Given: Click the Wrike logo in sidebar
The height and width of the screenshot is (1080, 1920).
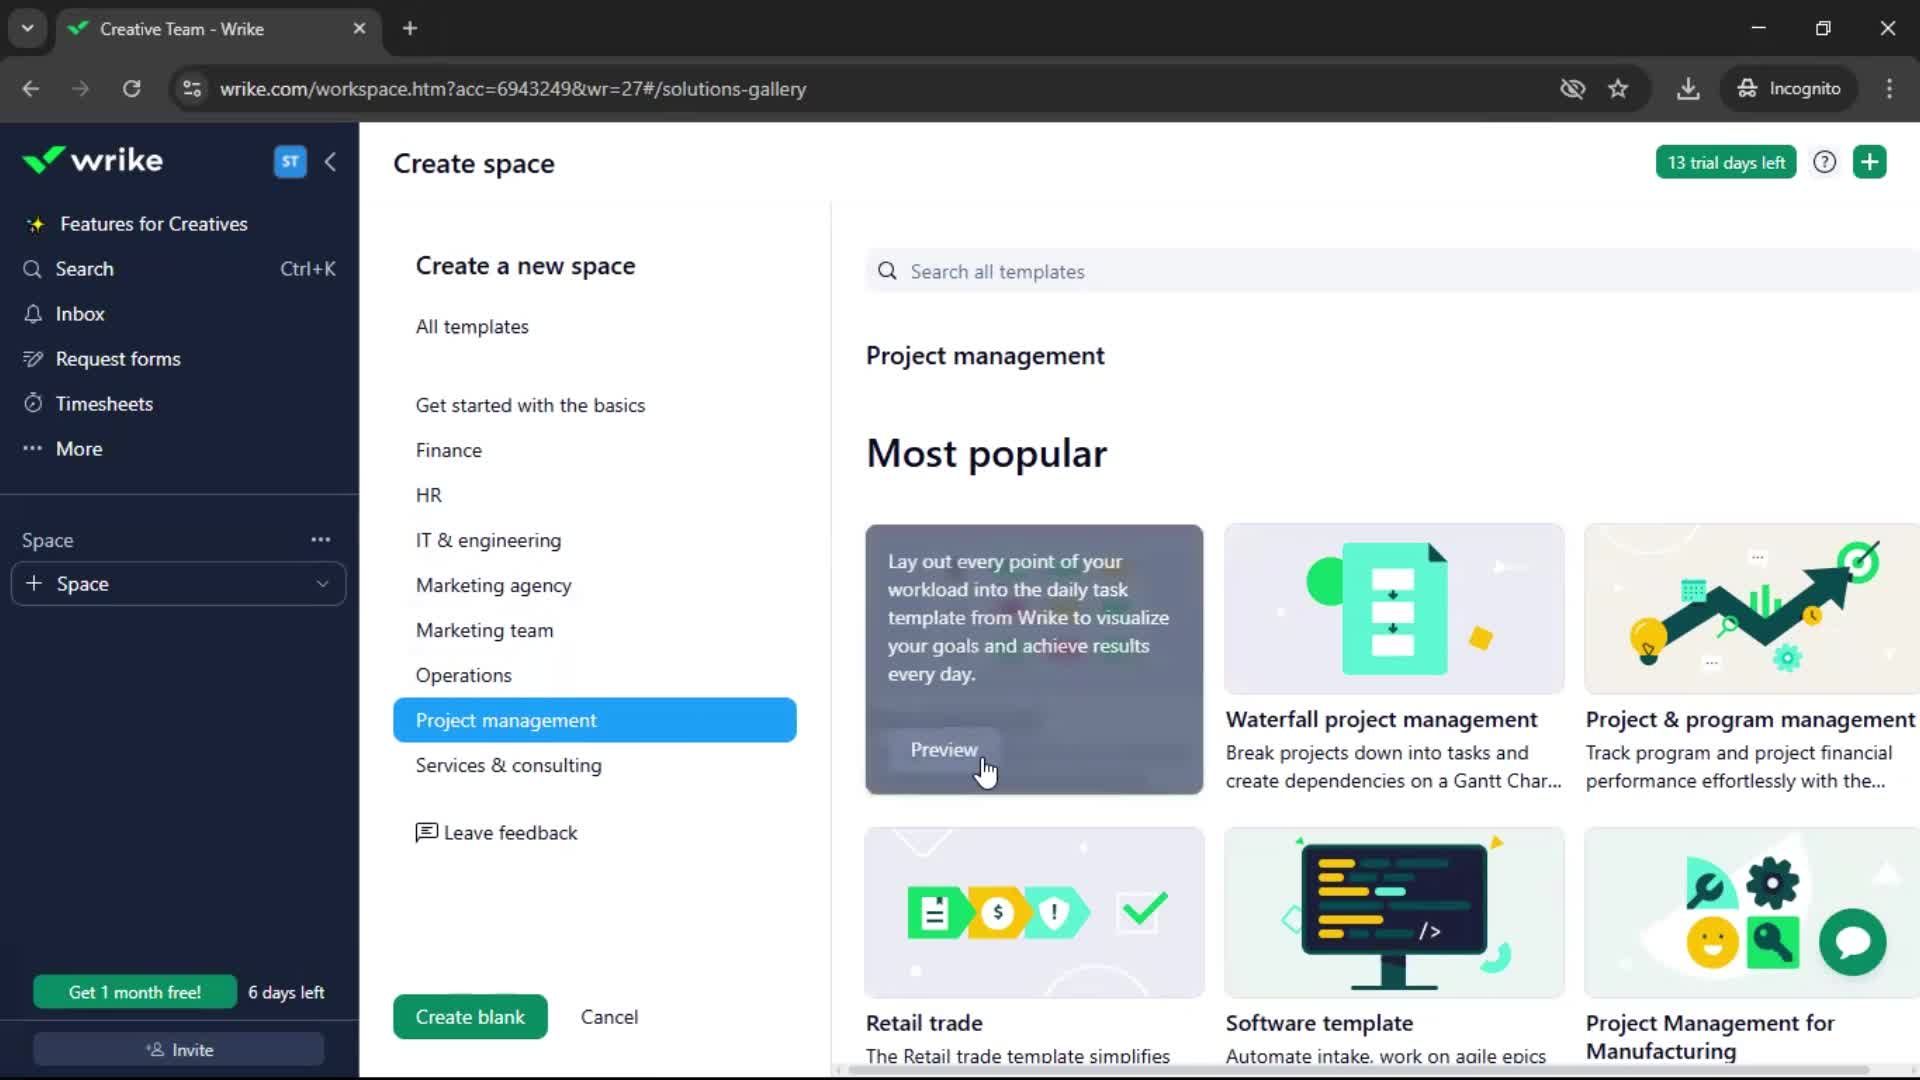Looking at the screenshot, I should [x=92, y=160].
